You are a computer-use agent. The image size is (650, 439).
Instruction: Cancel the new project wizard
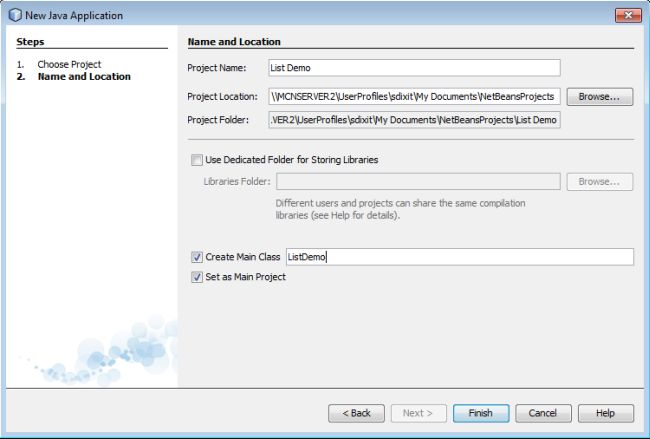[543, 413]
